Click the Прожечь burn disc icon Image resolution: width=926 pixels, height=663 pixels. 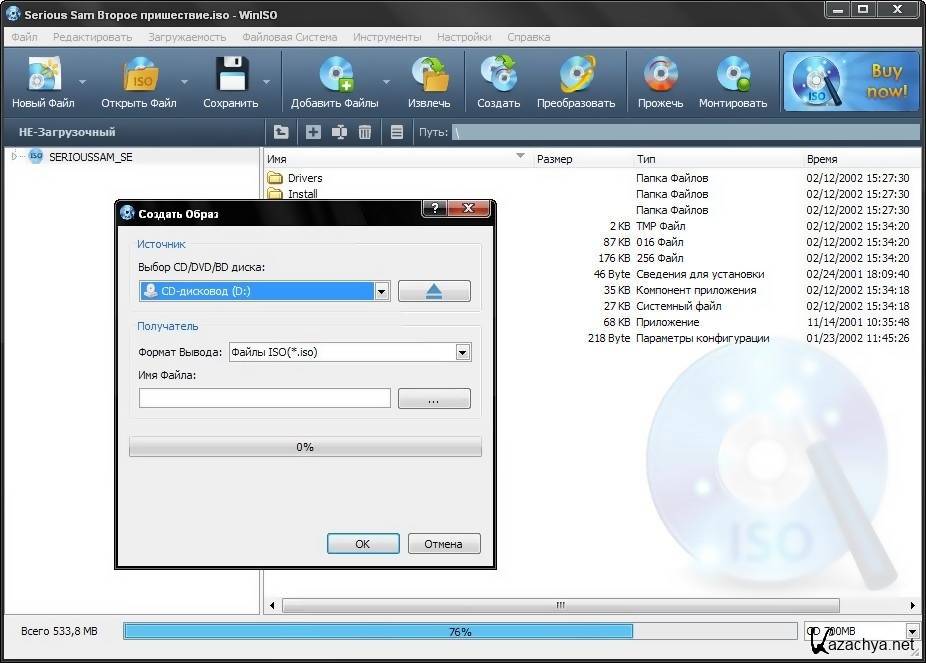click(x=660, y=78)
